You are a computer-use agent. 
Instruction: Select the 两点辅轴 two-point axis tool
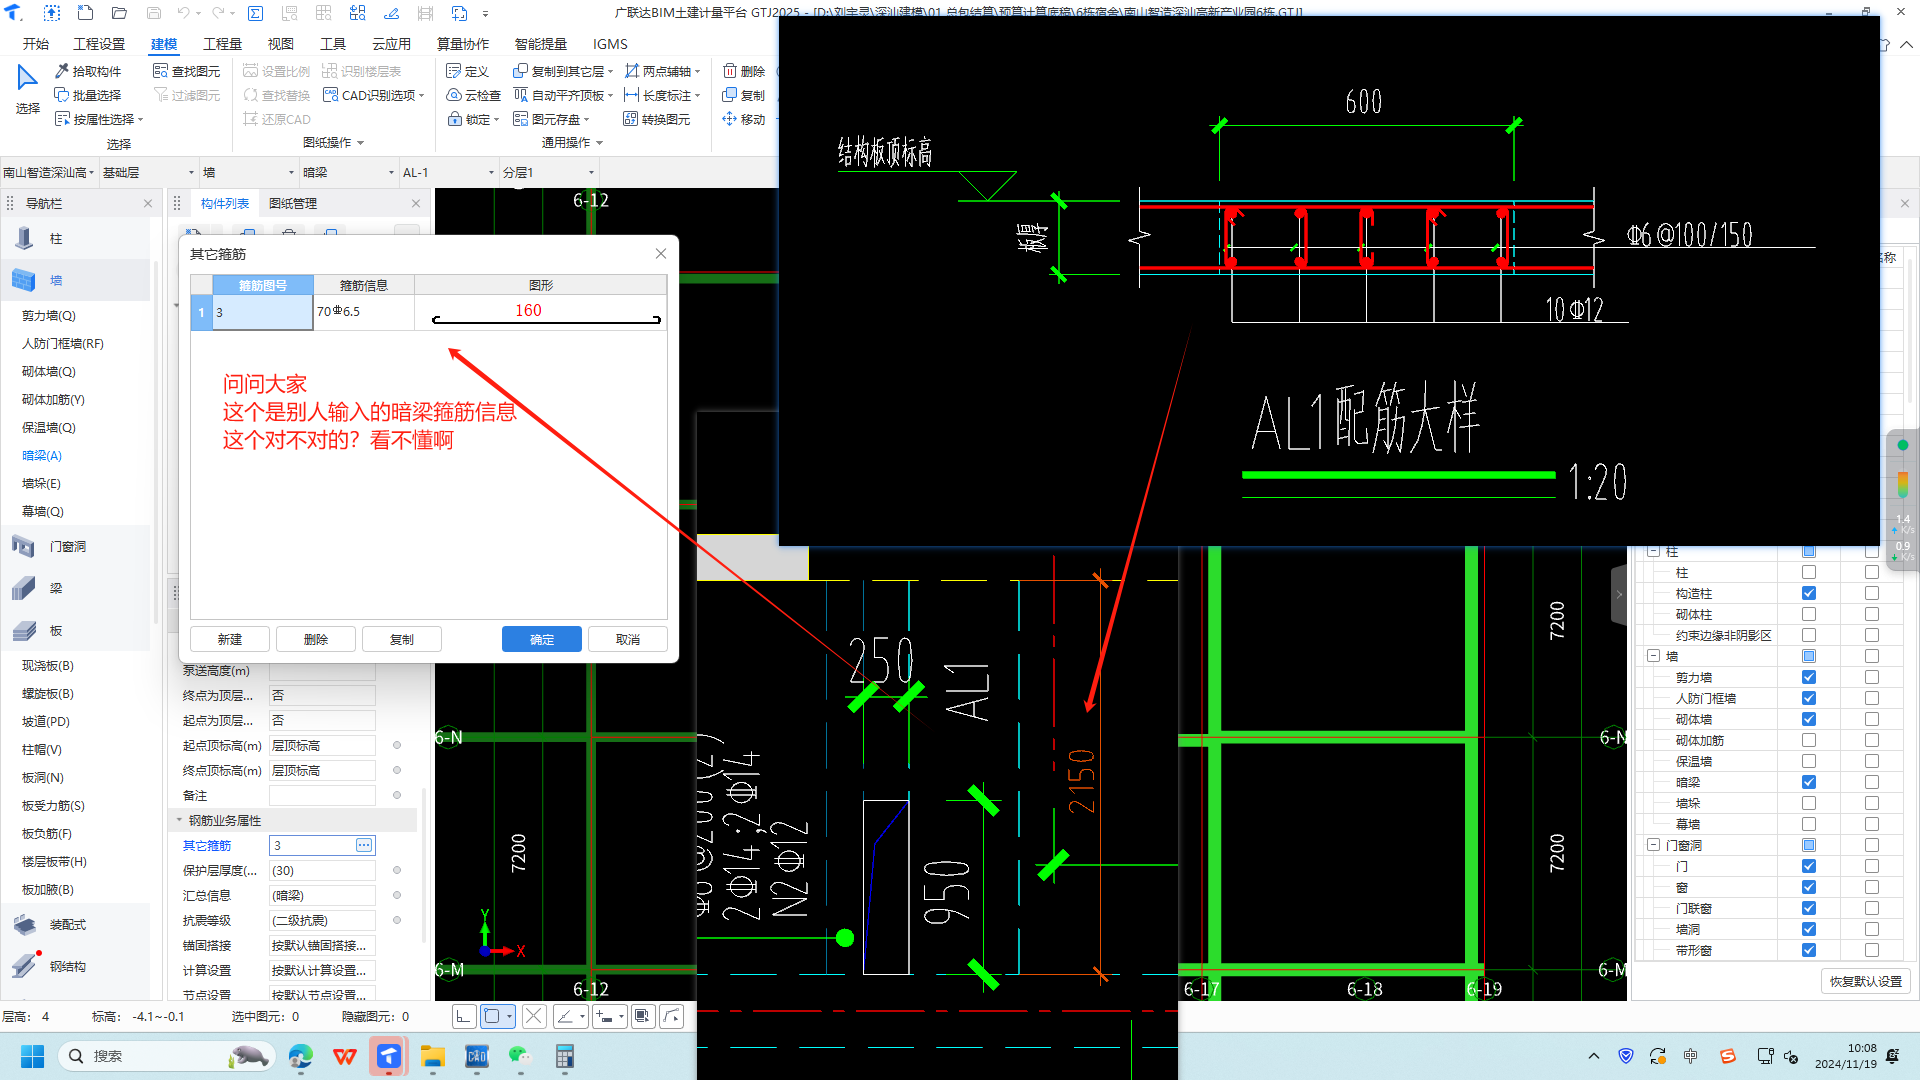661,71
